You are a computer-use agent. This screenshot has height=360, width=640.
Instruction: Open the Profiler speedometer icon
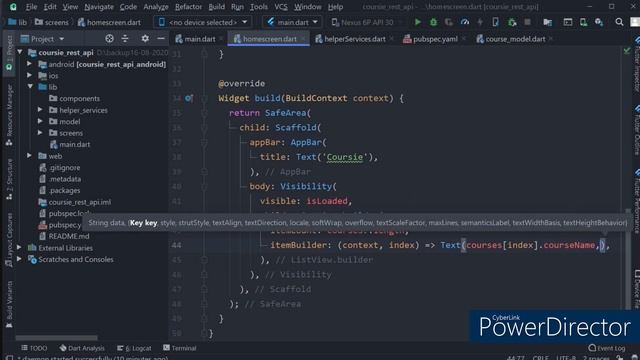(x=464, y=22)
